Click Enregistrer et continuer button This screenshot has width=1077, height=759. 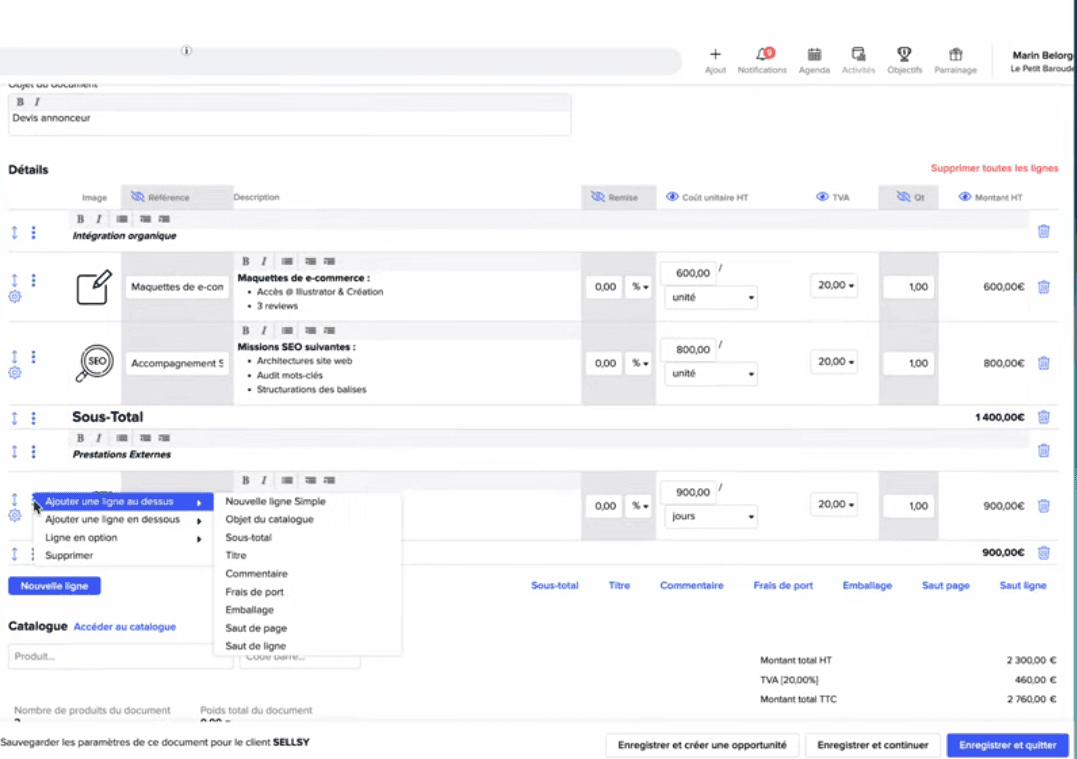pyautogui.click(x=872, y=745)
